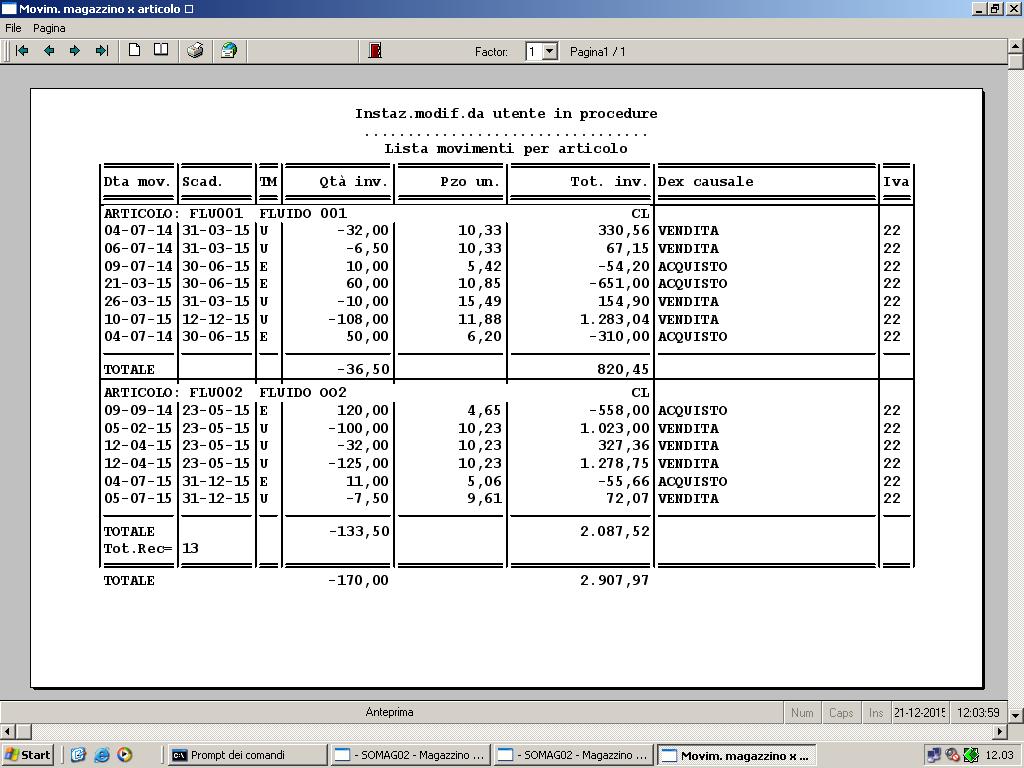Click the Dex causale column header
This screenshot has width=1024, height=768.
coord(705,182)
